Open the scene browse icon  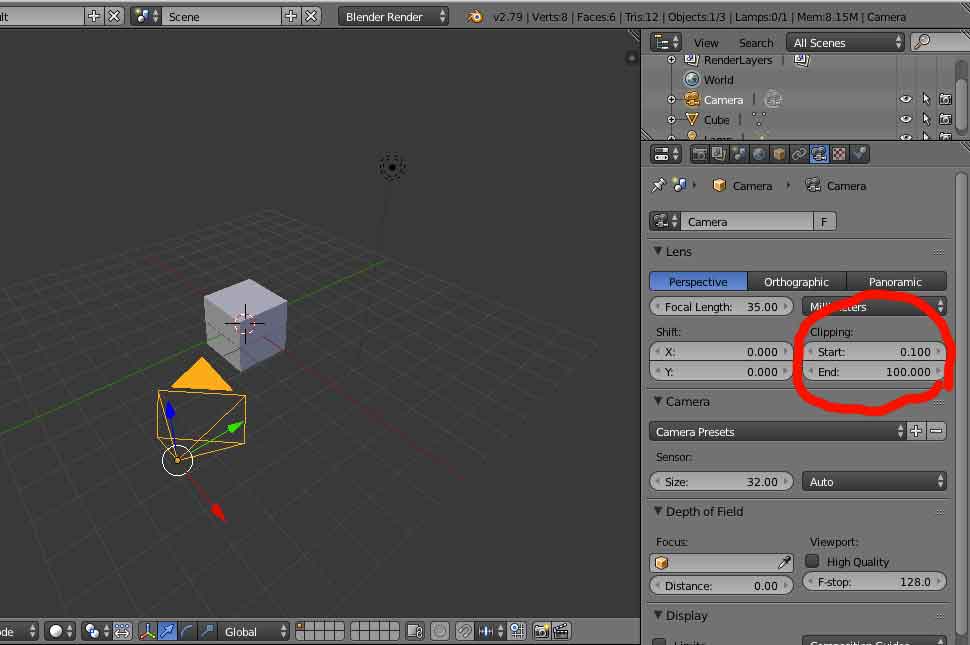pos(147,17)
